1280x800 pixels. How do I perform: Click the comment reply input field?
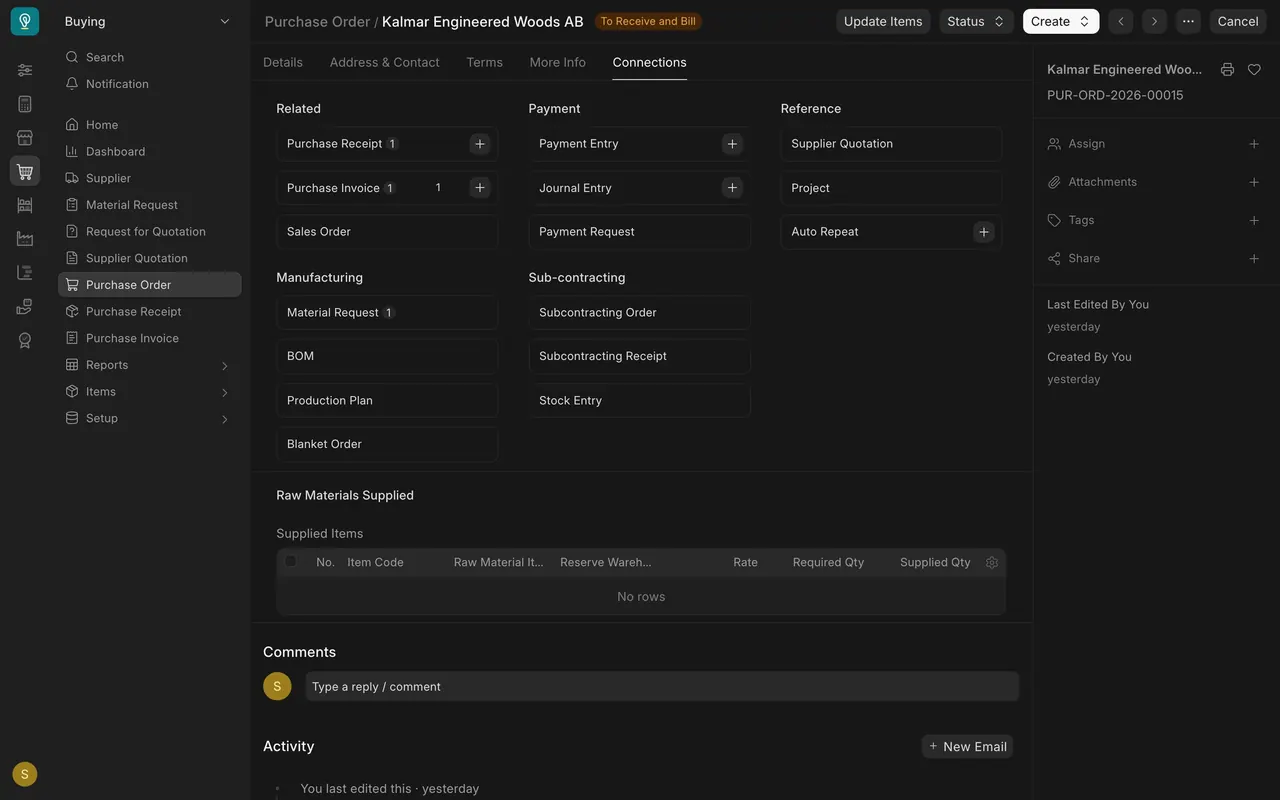[x=662, y=686]
